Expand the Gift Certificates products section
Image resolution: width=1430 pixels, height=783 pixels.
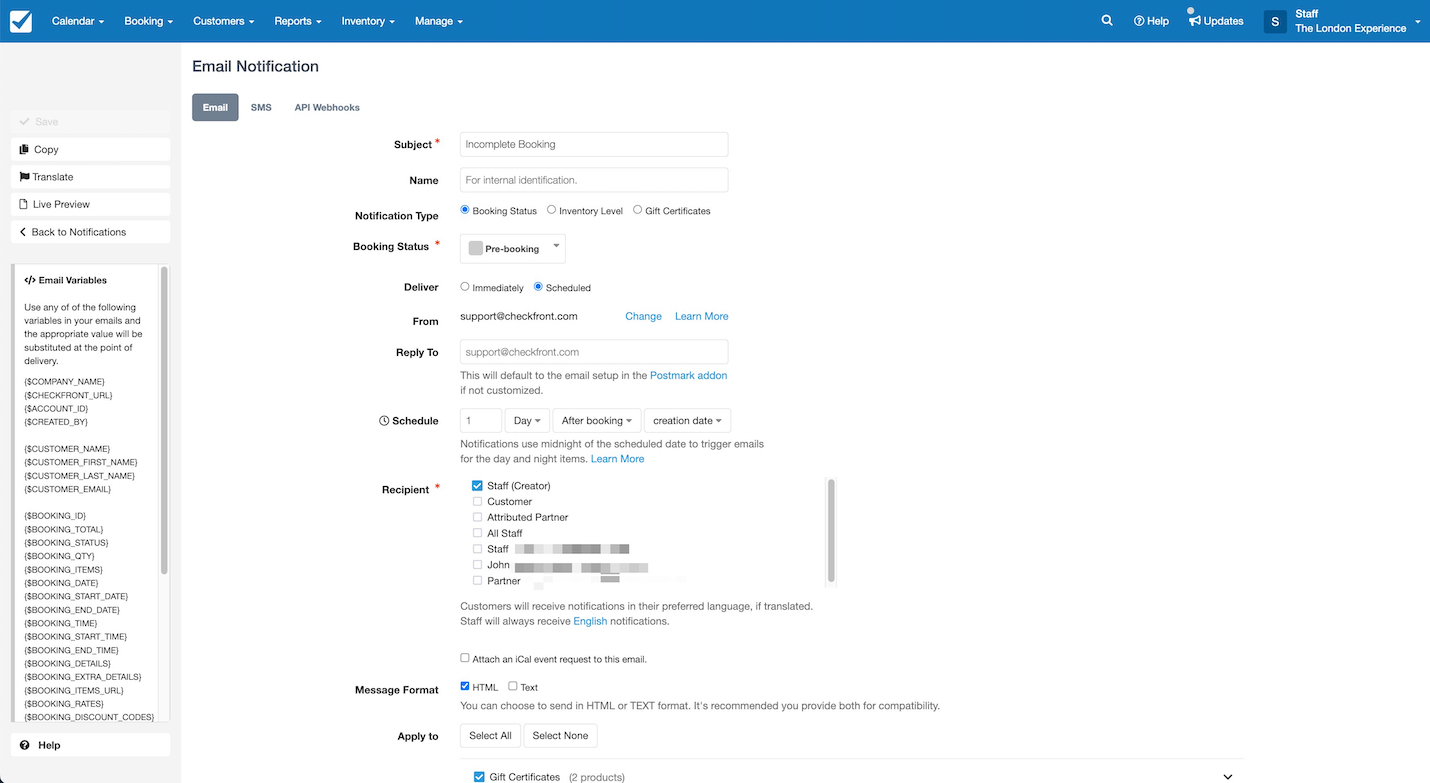1228,777
